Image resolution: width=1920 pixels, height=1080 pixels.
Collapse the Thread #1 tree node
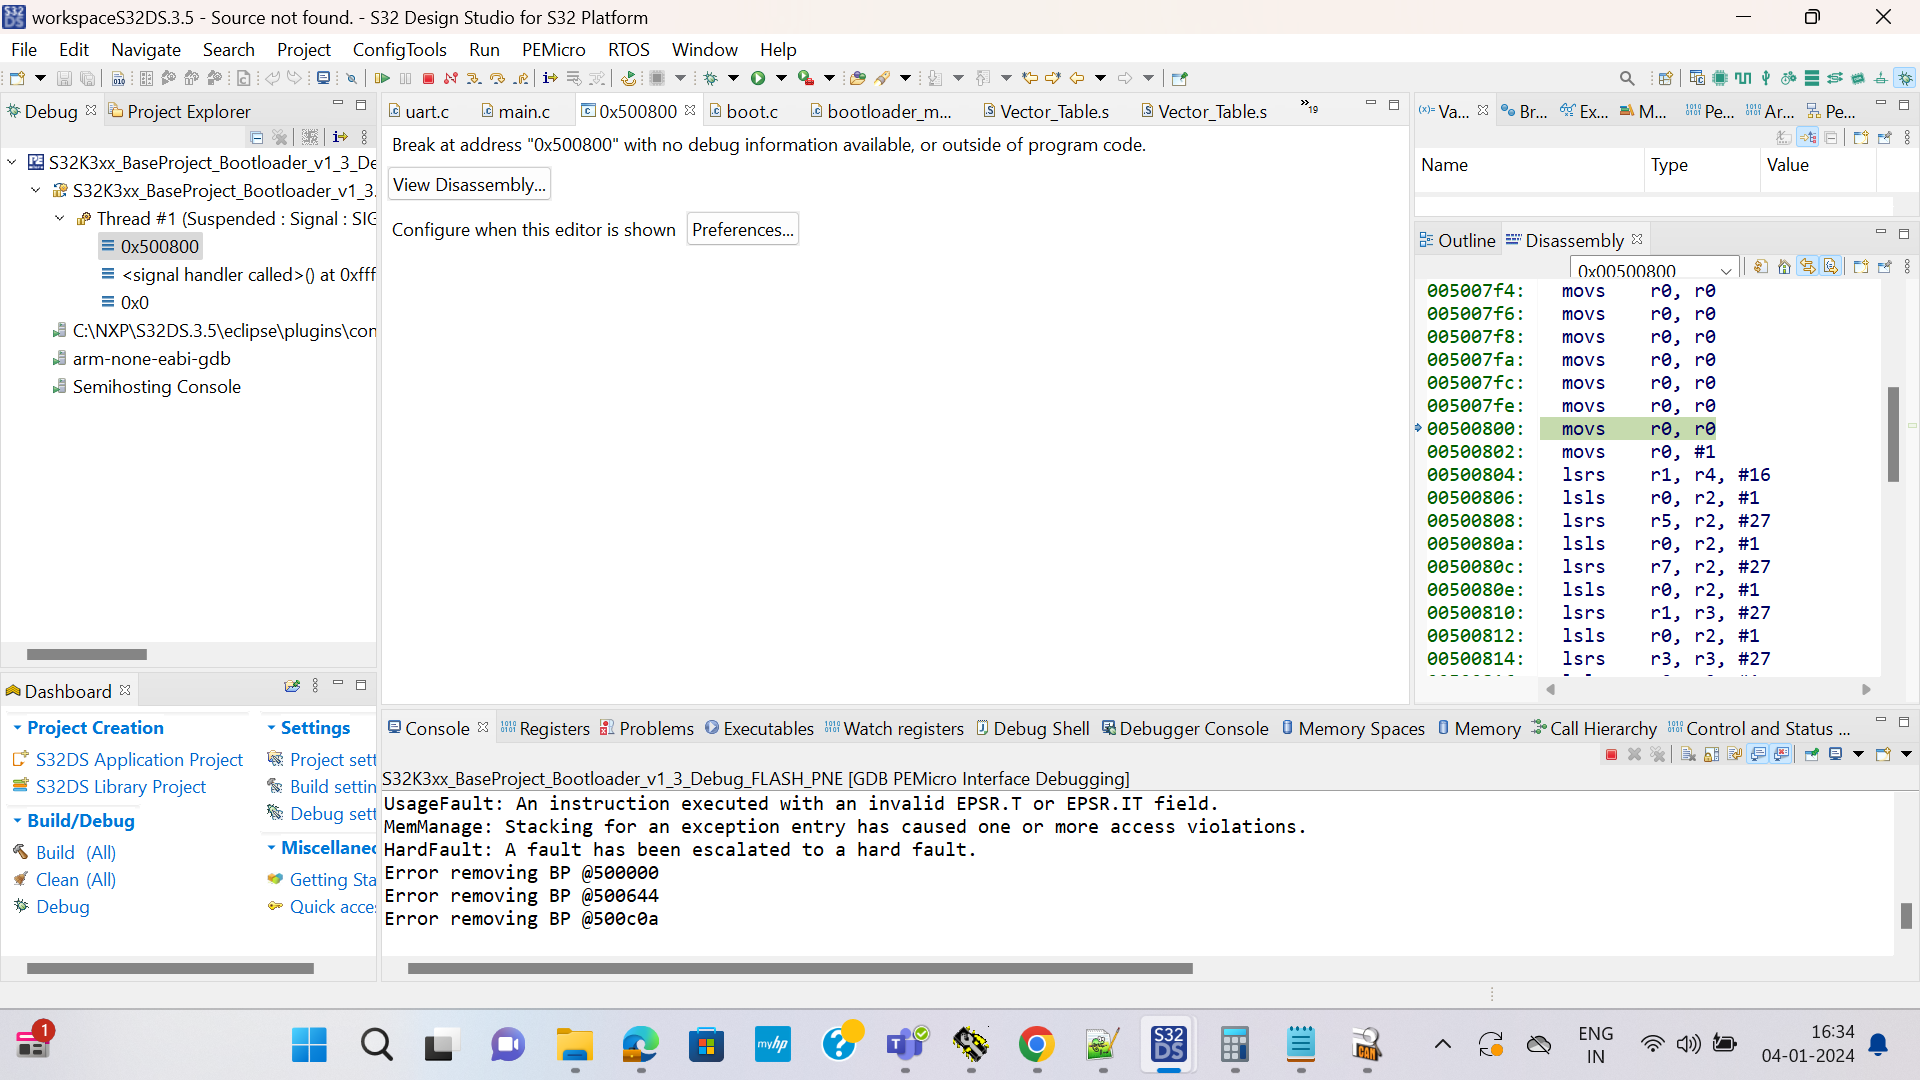[x=59, y=218]
